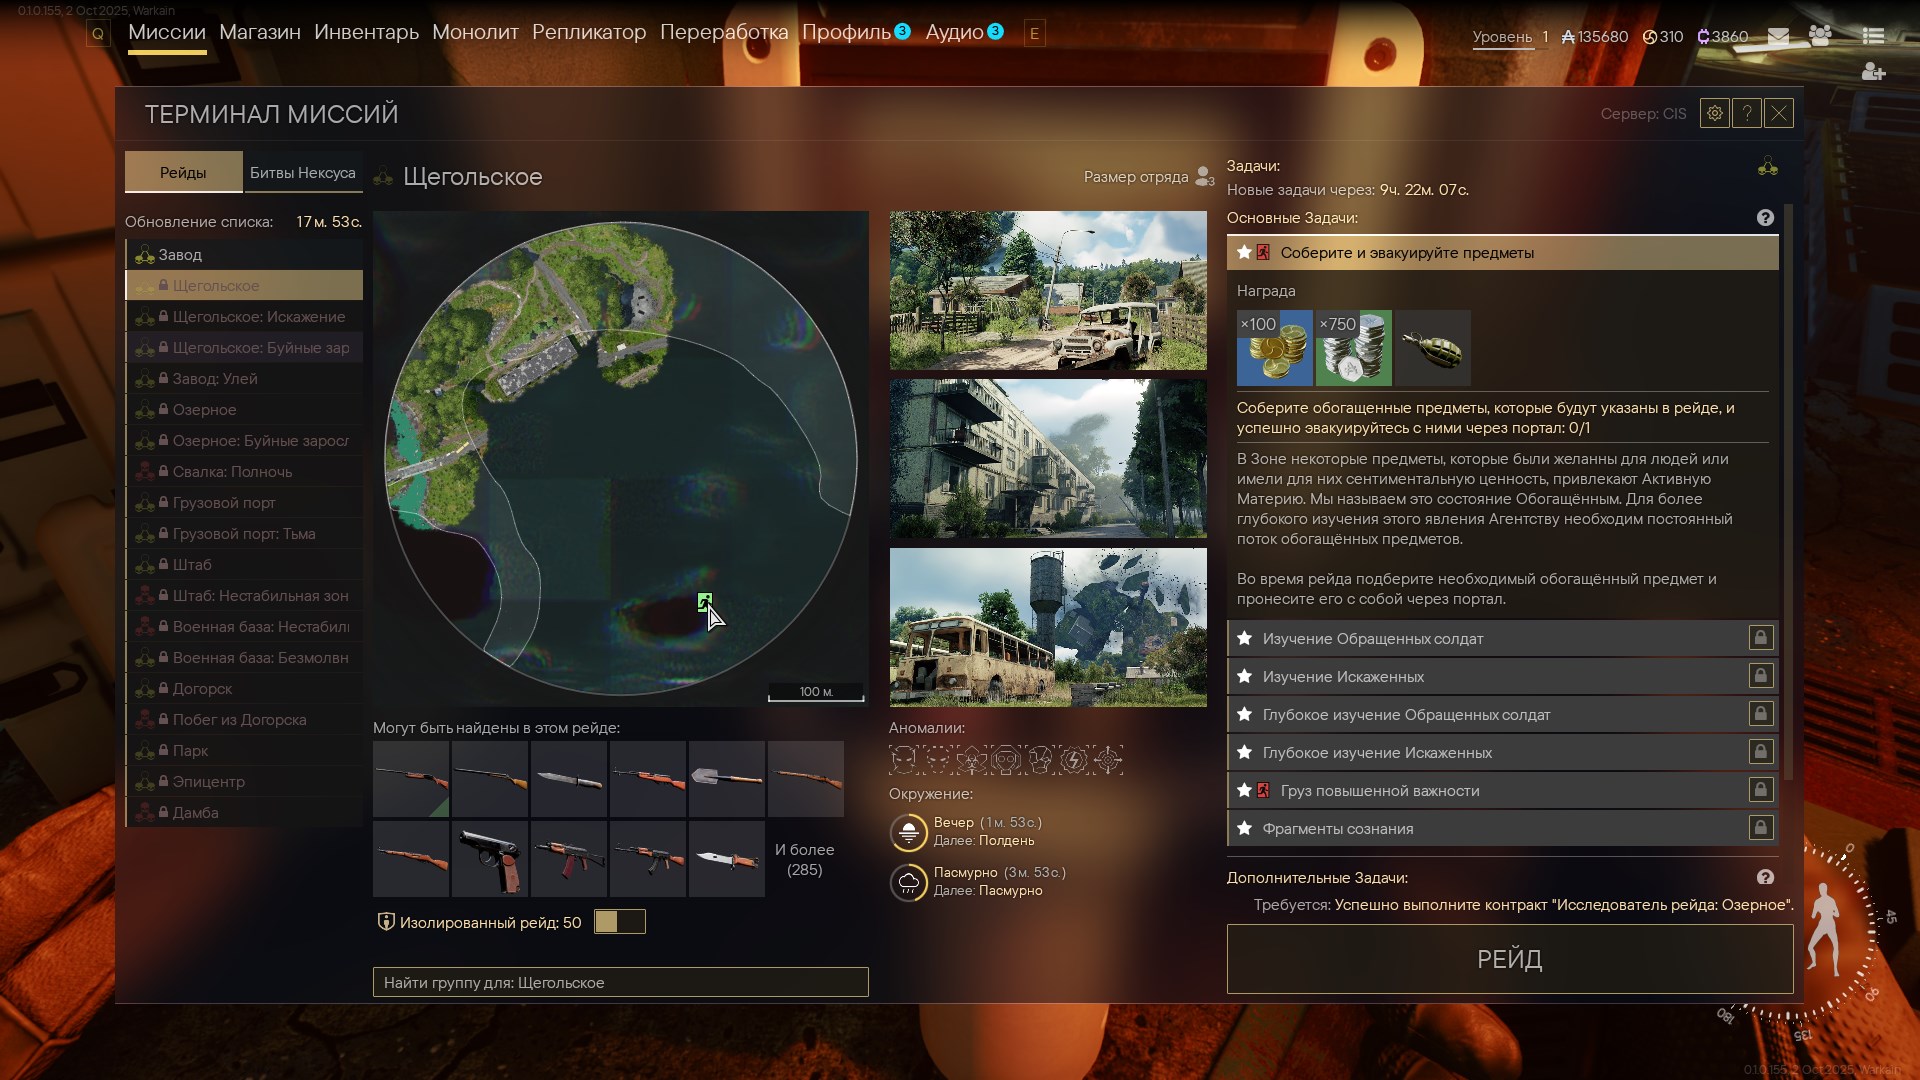Open the Инвентарь menu

click(366, 32)
